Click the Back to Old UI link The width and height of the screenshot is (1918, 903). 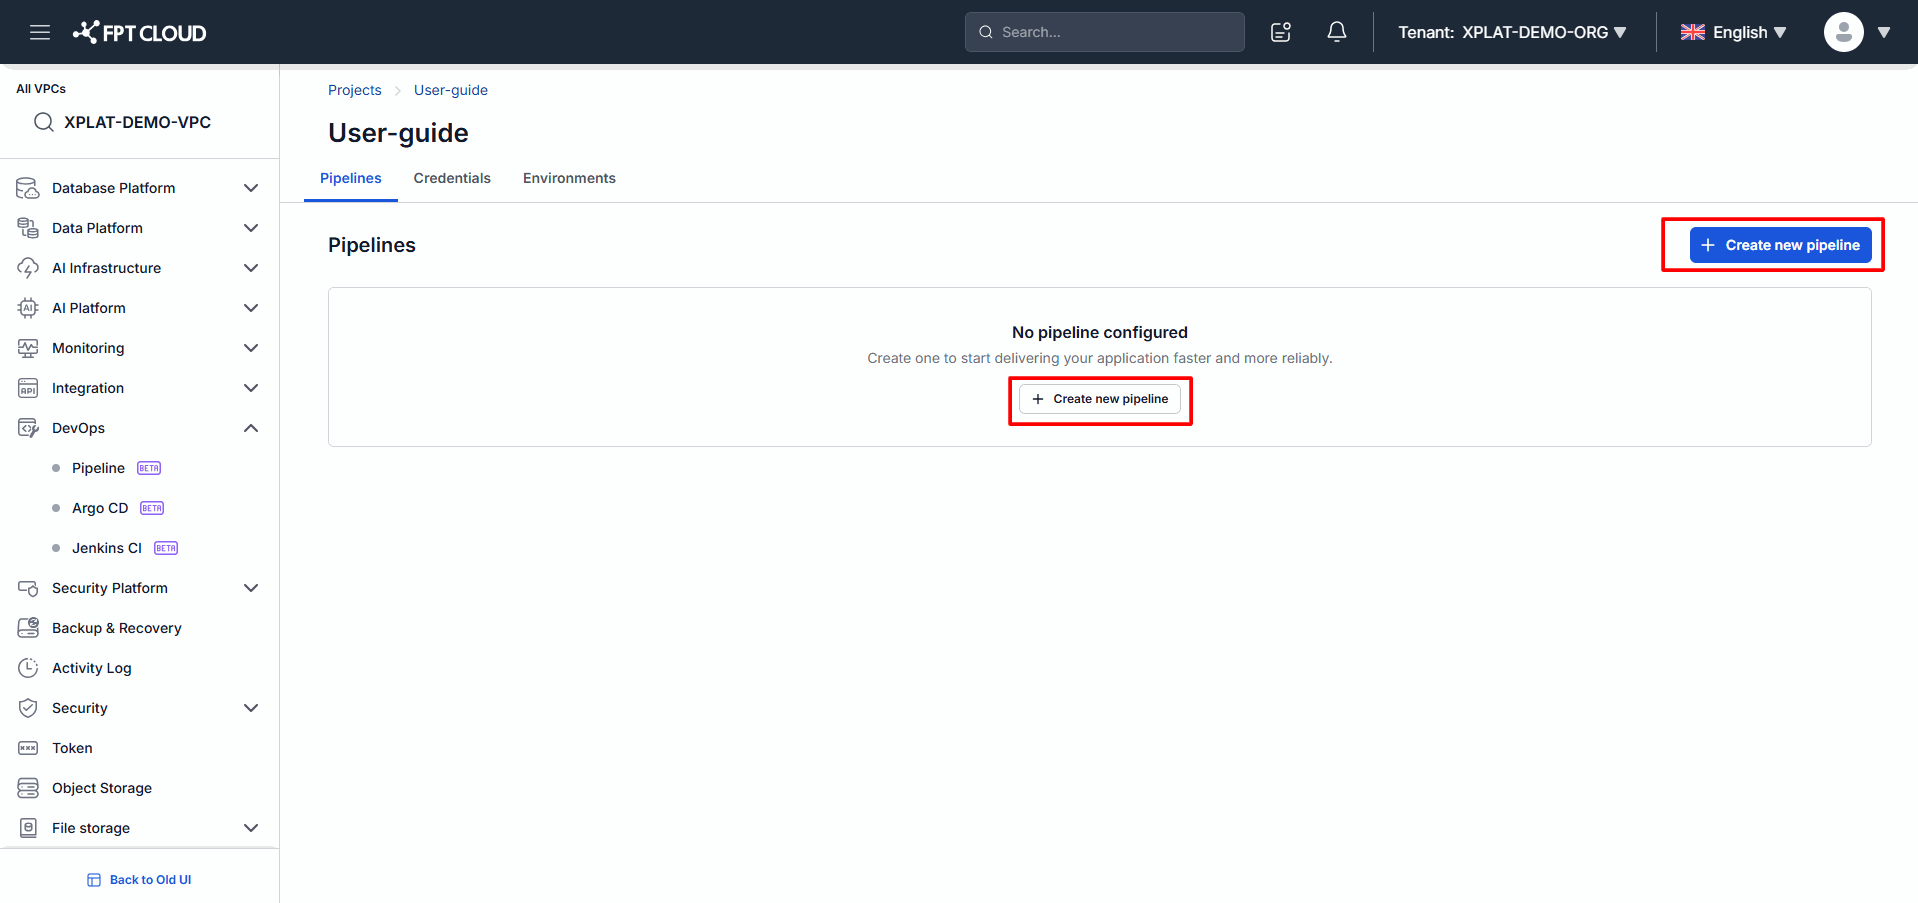pyautogui.click(x=139, y=880)
